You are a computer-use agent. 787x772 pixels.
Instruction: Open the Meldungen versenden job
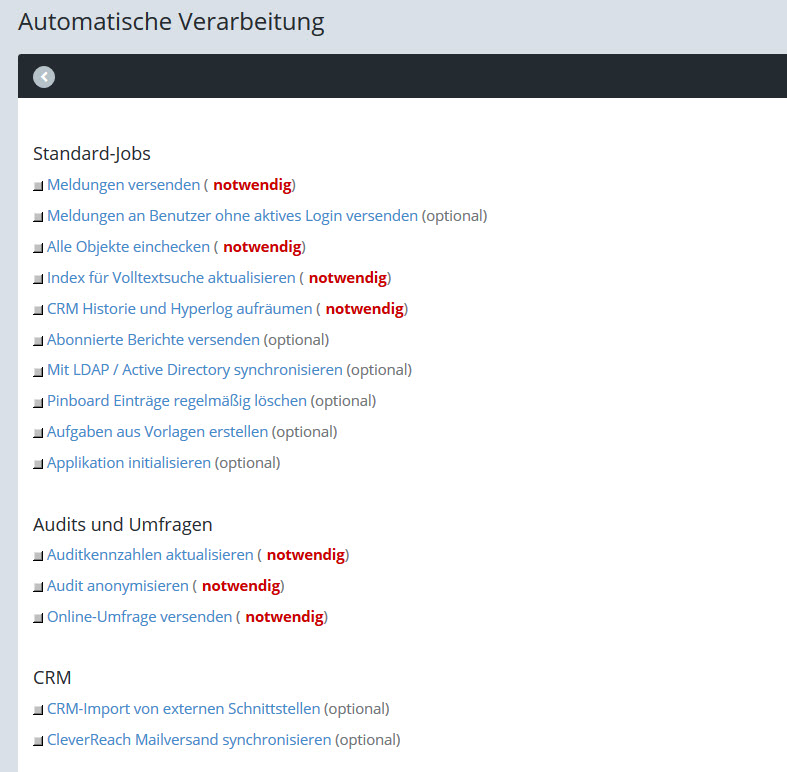coord(123,185)
